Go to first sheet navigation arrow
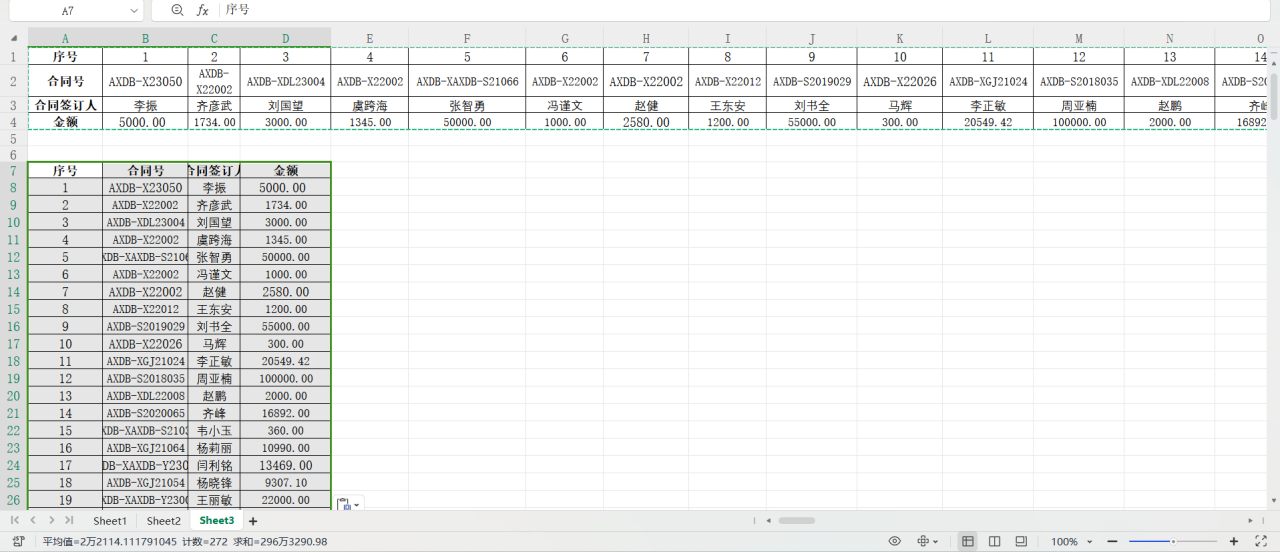 tap(15, 521)
